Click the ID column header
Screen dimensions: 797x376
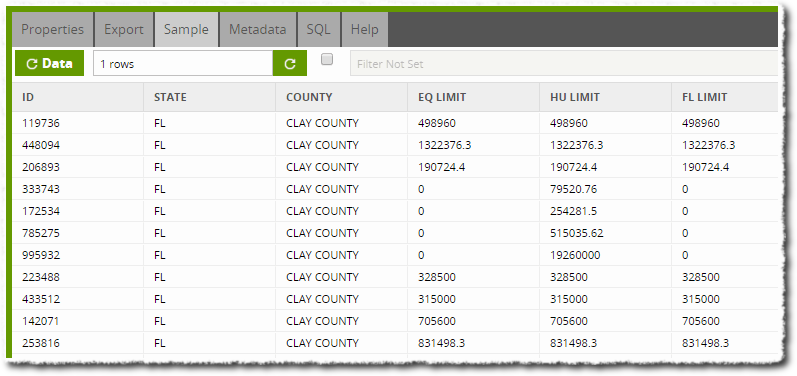click(x=78, y=97)
